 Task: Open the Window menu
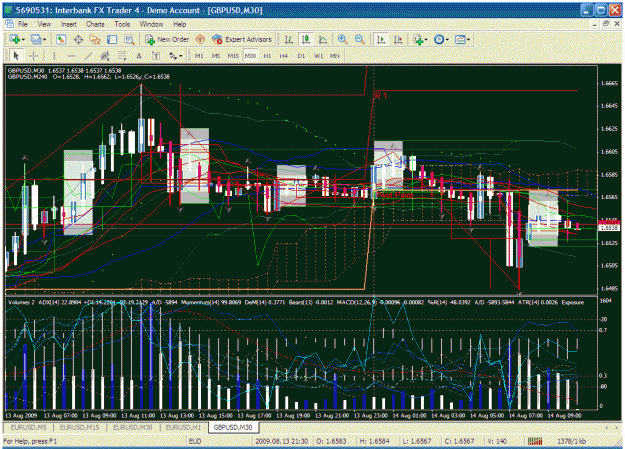151,24
